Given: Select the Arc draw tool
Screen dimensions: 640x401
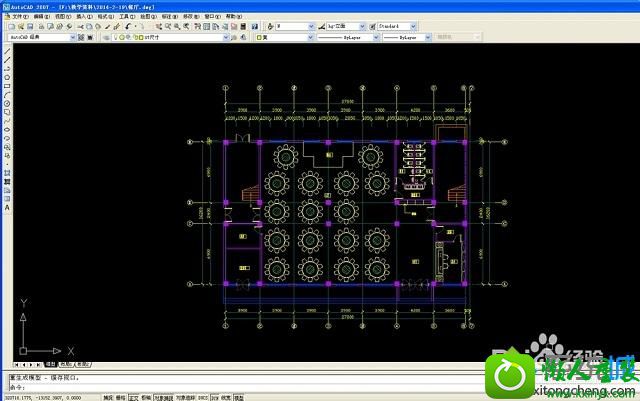Looking at the screenshot, I should tap(7, 95).
